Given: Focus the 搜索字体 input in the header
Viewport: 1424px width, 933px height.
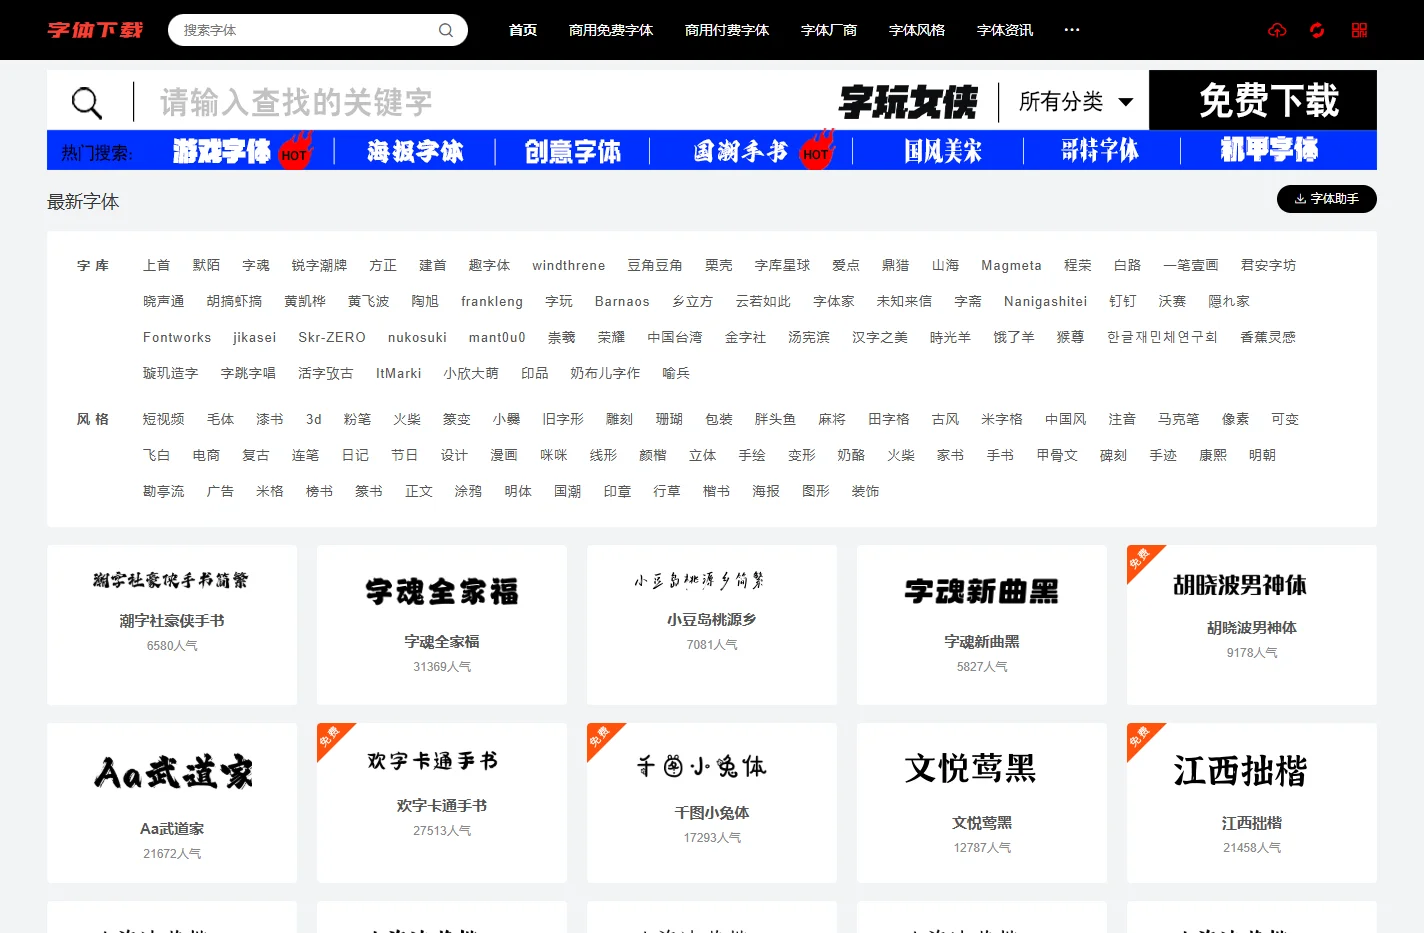Looking at the screenshot, I should click(x=305, y=30).
